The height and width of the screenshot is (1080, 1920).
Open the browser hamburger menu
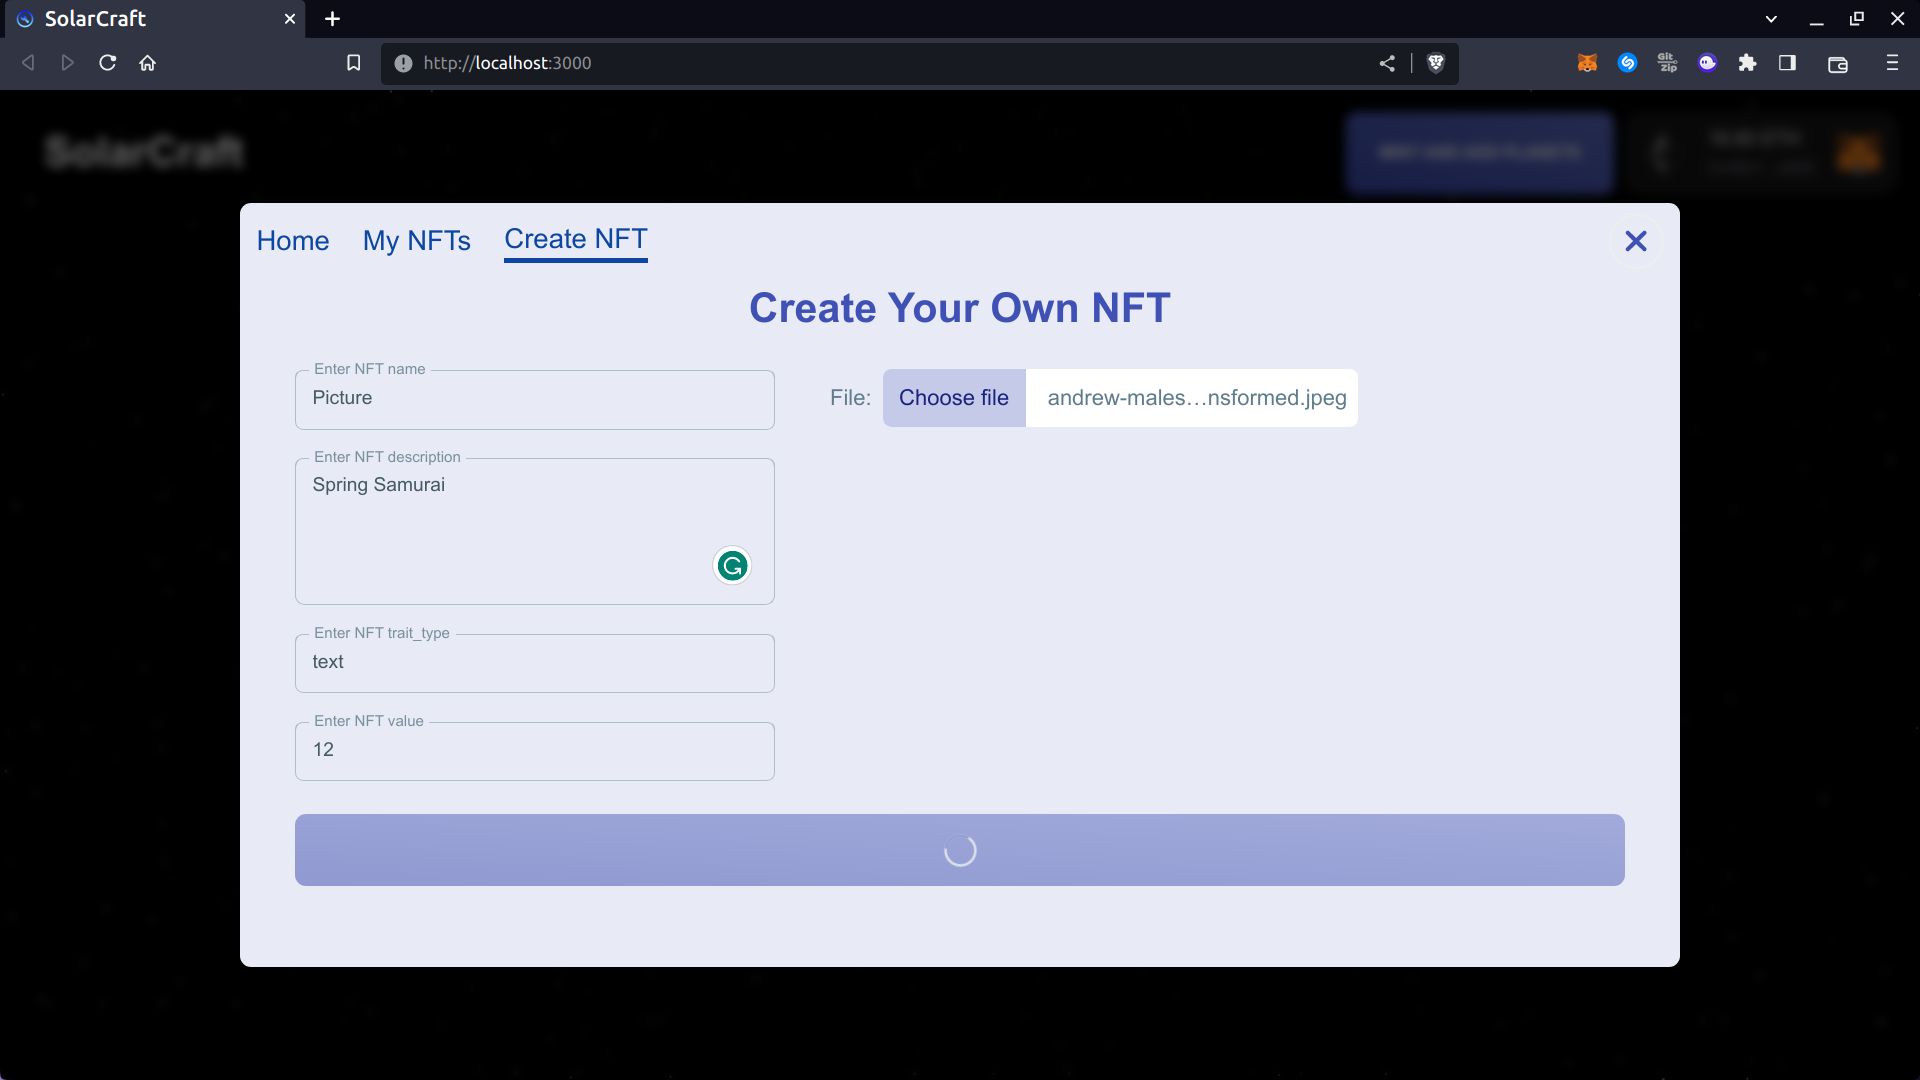pyautogui.click(x=1892, y=63)
